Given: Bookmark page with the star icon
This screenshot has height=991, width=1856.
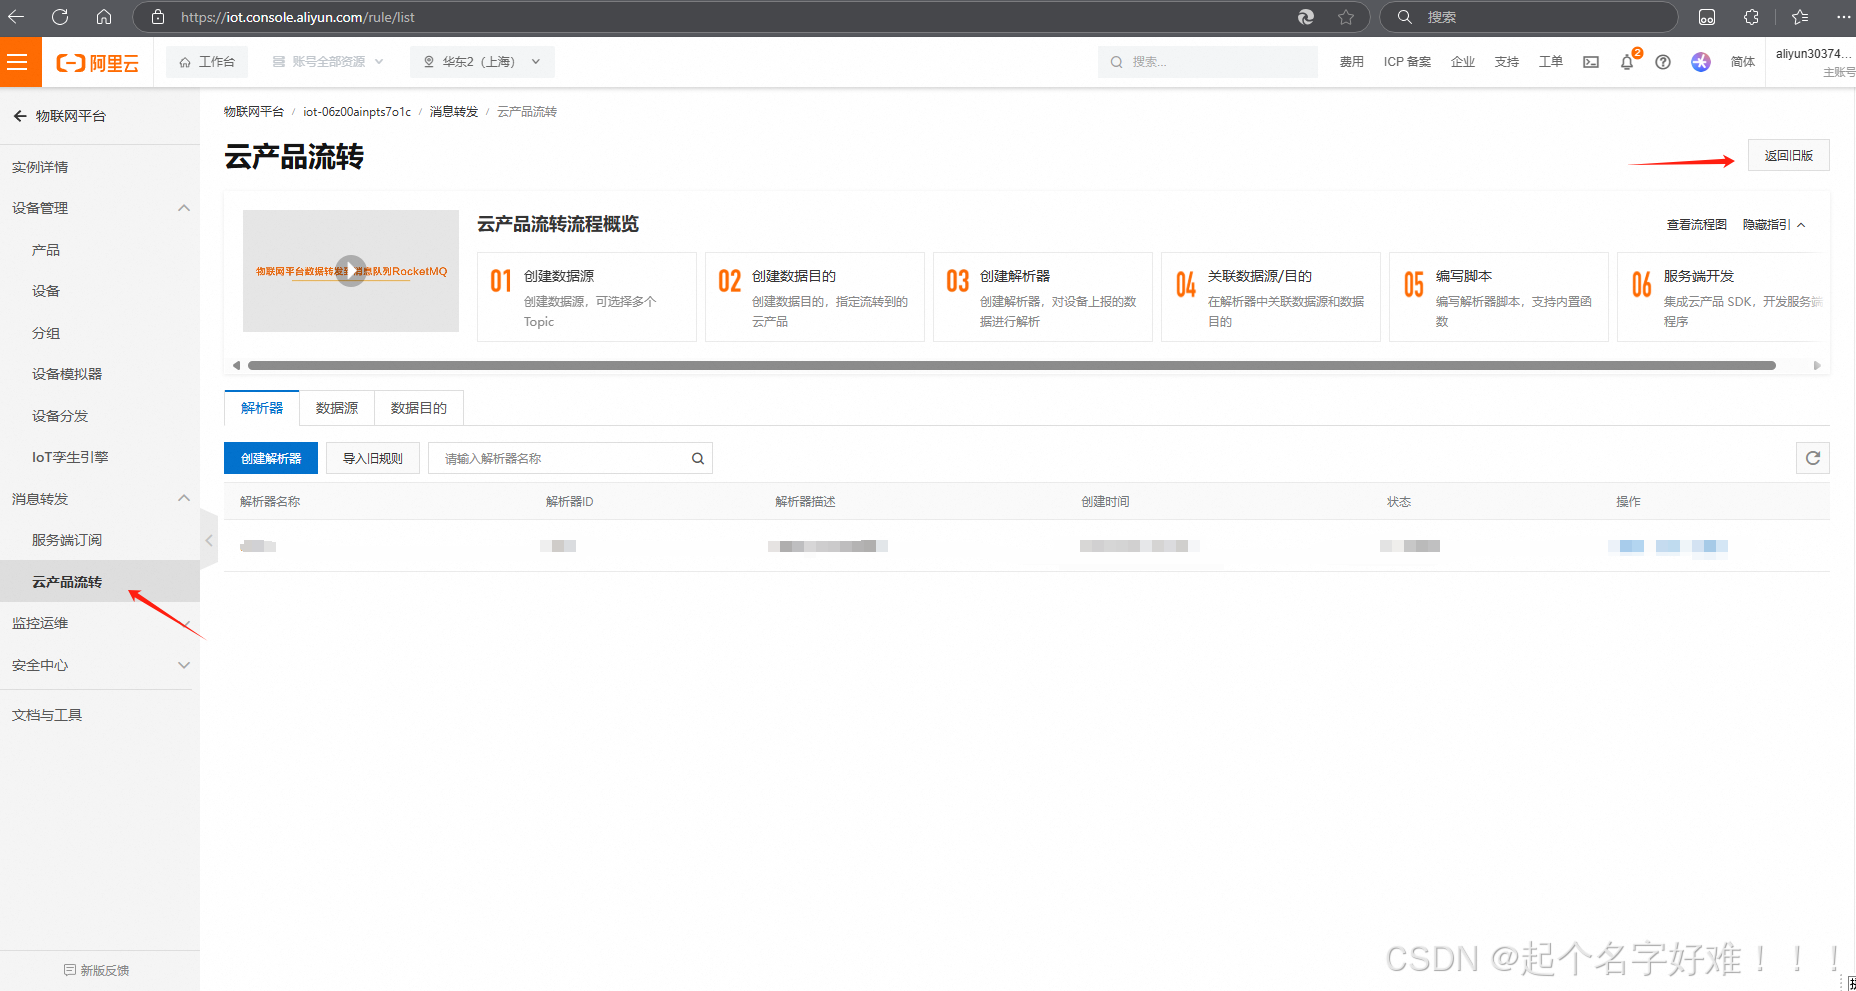Looking at the screenshot, I should coord(1346,17).
